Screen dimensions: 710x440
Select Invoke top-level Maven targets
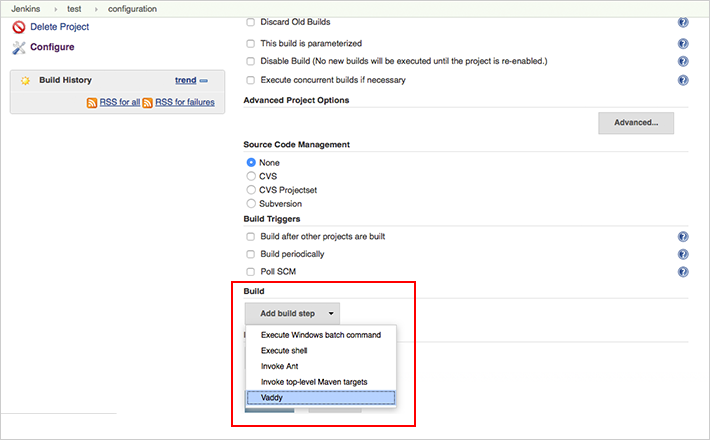pyautogui.click(x=321, y=382)
